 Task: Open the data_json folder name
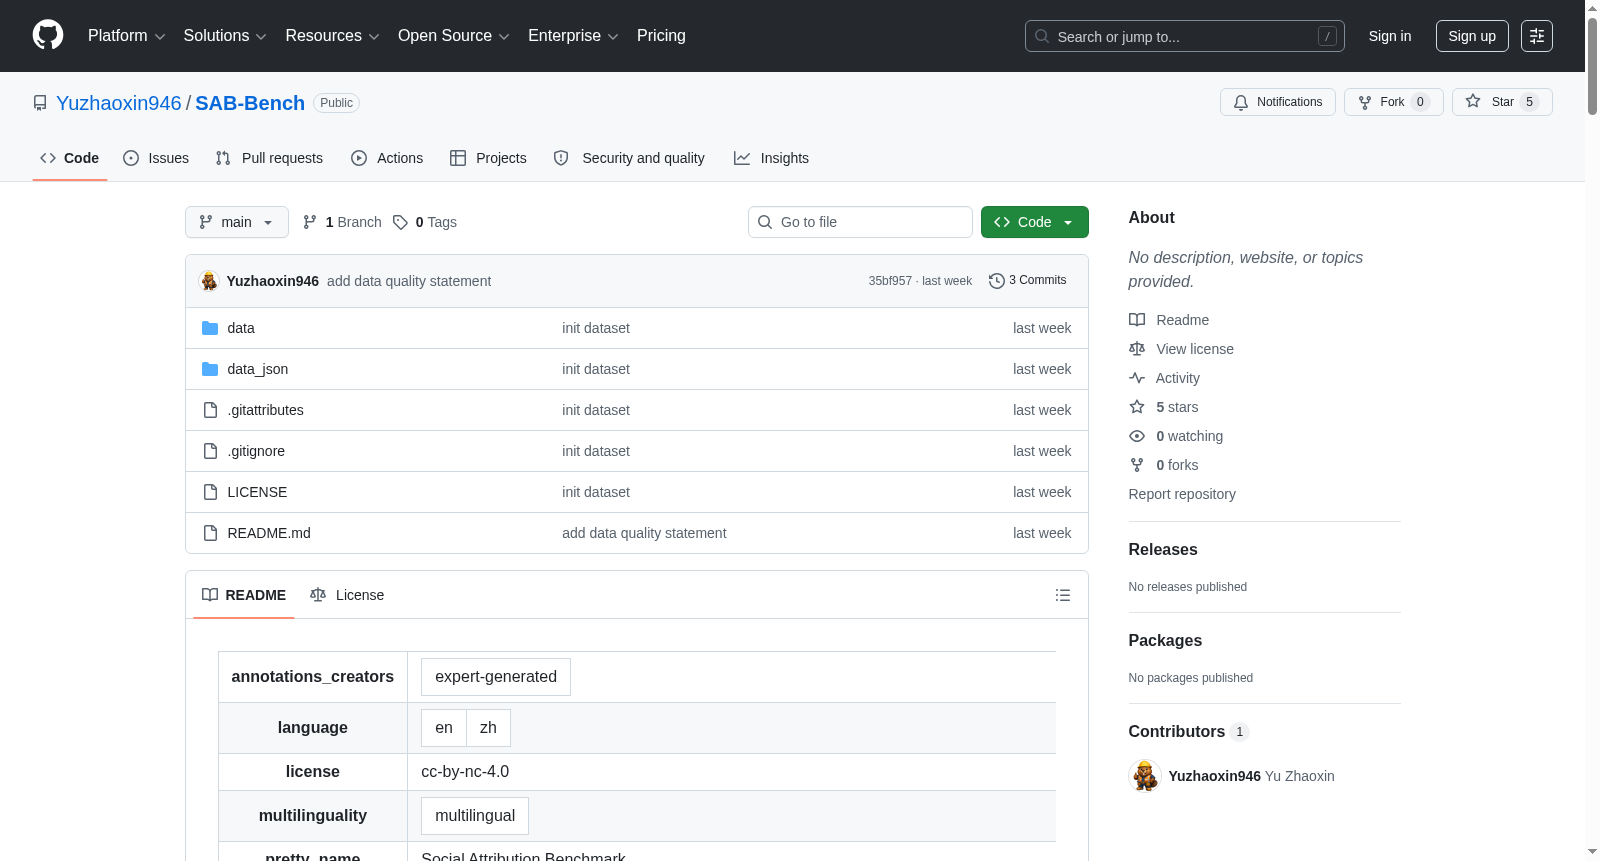258,369
